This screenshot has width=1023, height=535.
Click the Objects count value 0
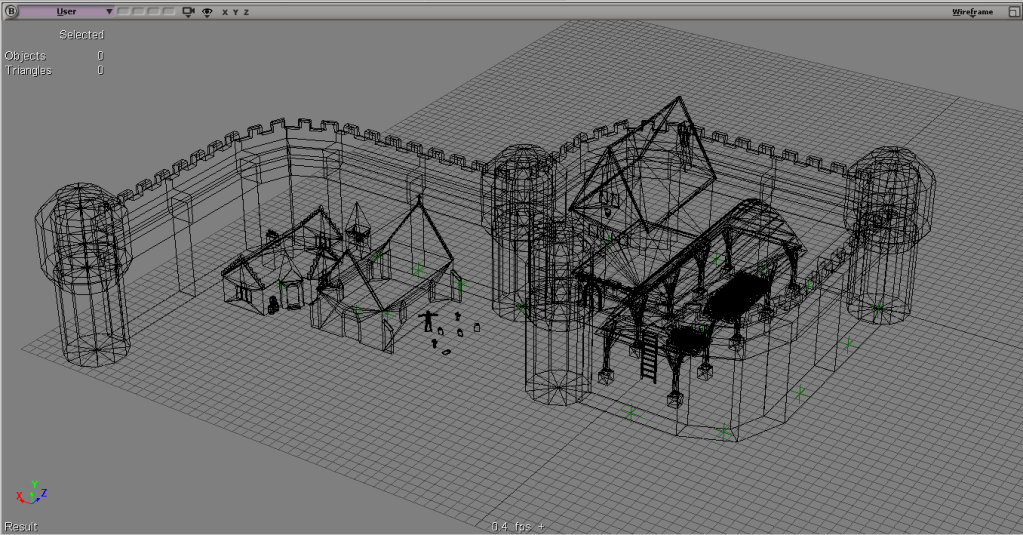coord(100,56)
